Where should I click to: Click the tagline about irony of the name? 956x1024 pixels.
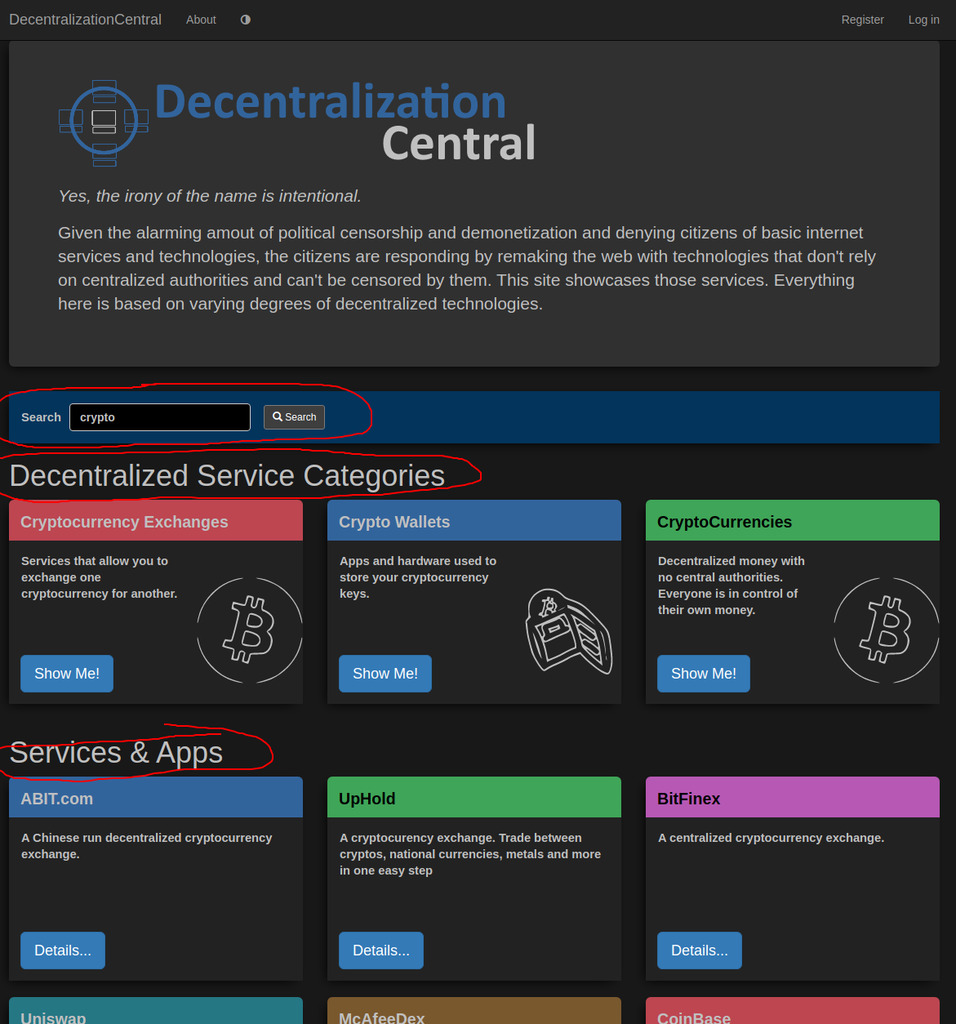tap(210, 196)
